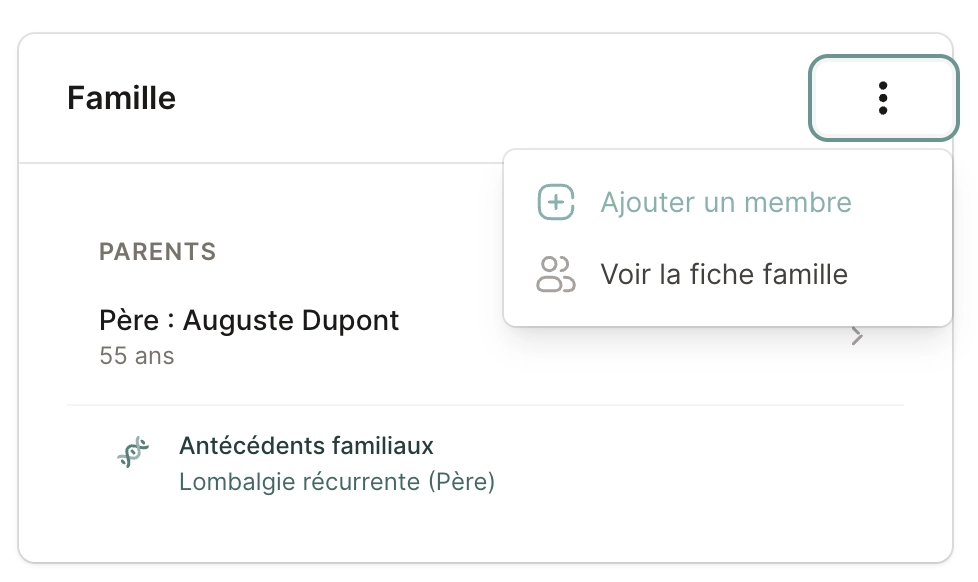Click the PARENTS section header
The width and height of the screenshot is (978, 582).
(x=157, y=252)
